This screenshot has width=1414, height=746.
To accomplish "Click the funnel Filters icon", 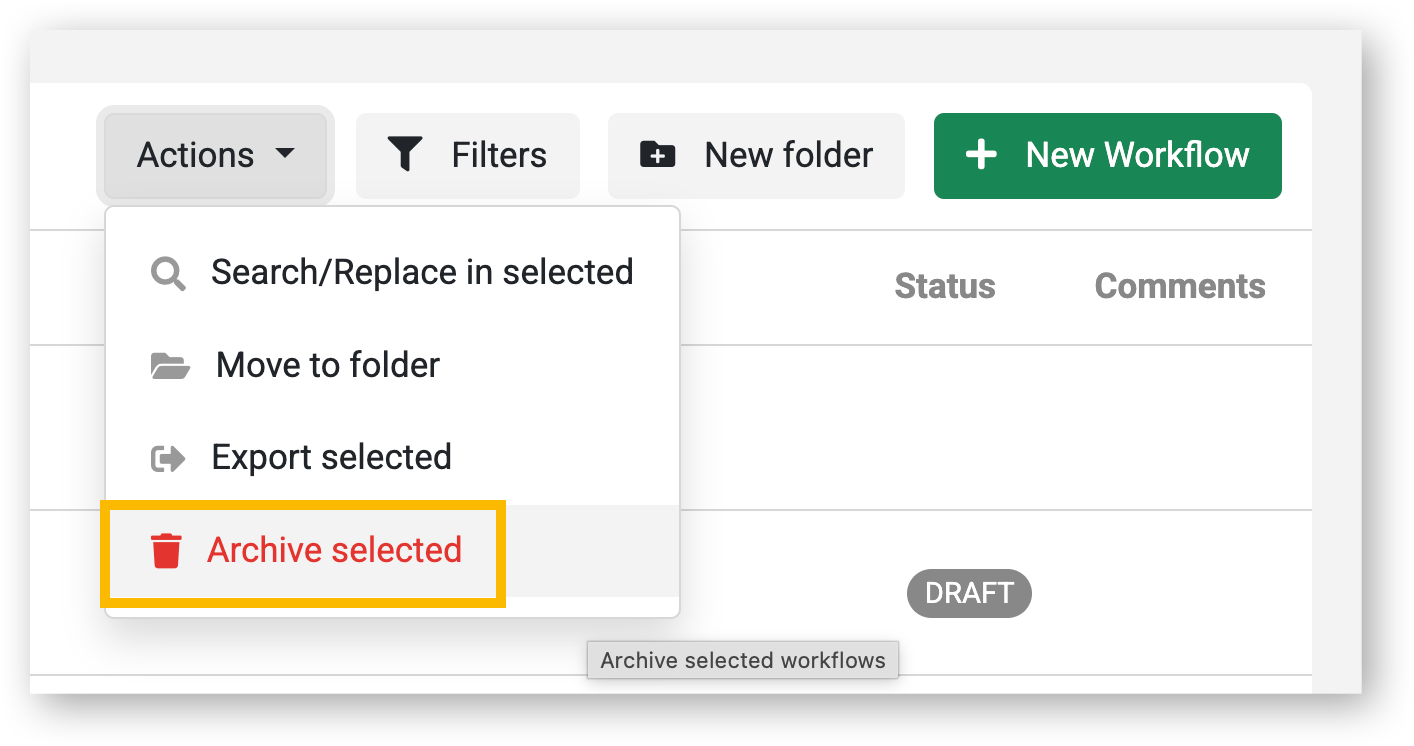I will [405, 155].
